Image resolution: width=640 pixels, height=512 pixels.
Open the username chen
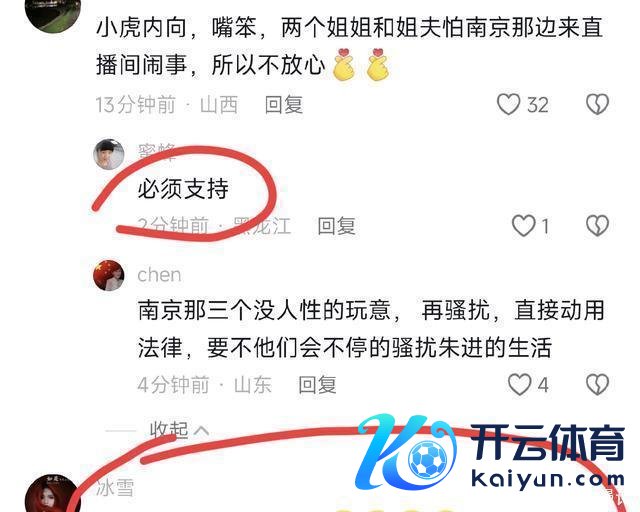click(159, 275)
